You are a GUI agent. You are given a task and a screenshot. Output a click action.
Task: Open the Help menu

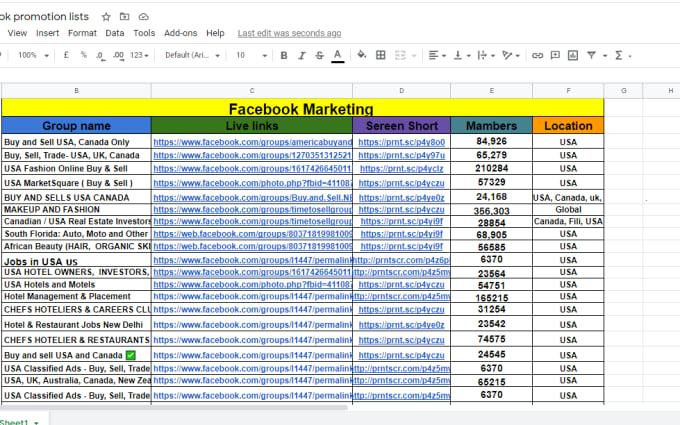coord(215,33)
